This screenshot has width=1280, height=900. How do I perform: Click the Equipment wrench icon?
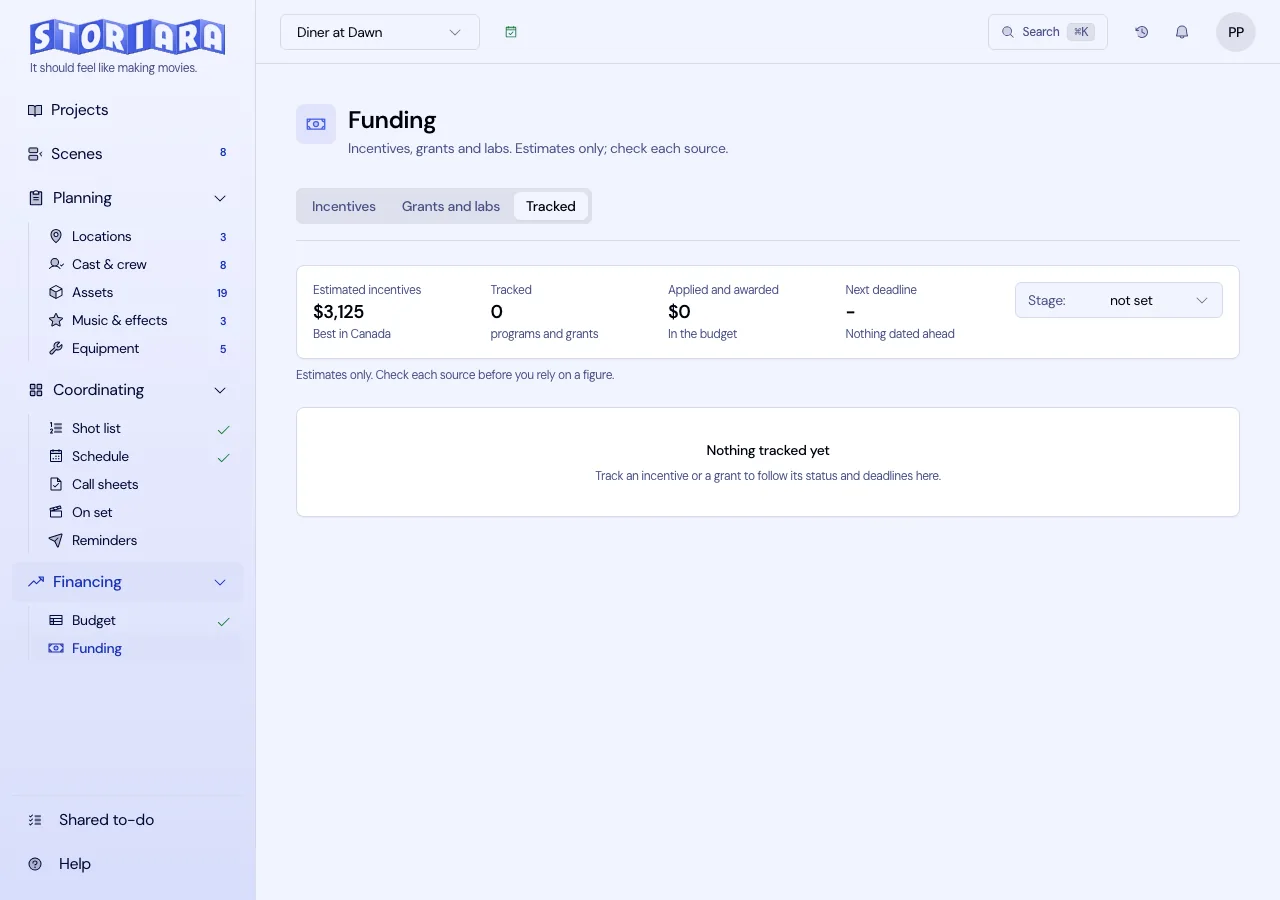56,348
